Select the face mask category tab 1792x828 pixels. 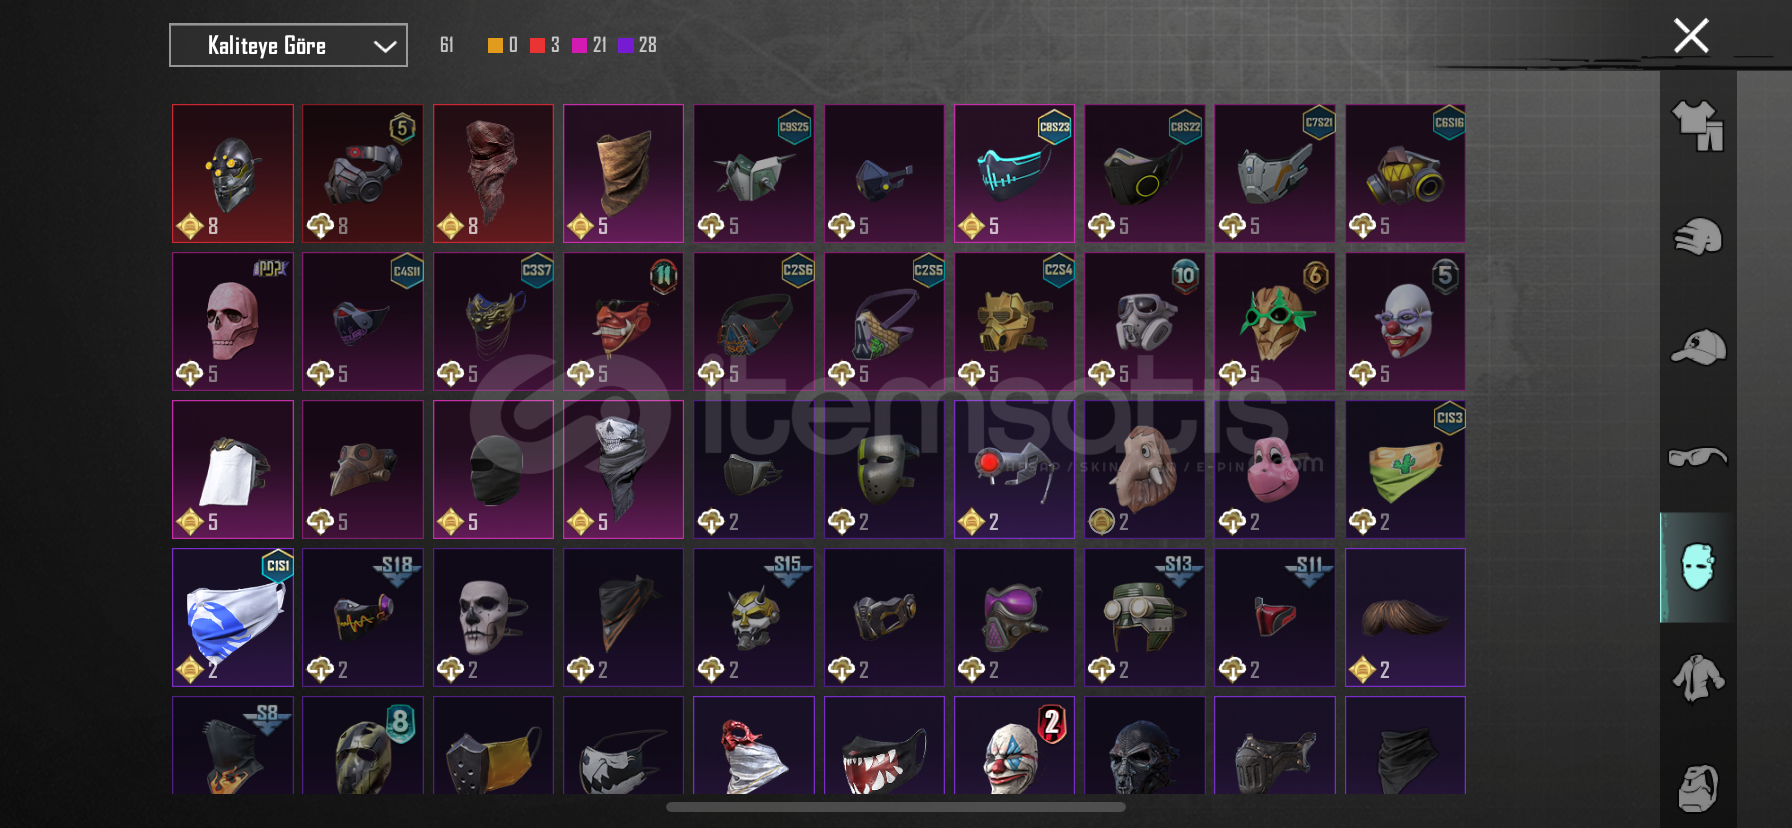1698,567
